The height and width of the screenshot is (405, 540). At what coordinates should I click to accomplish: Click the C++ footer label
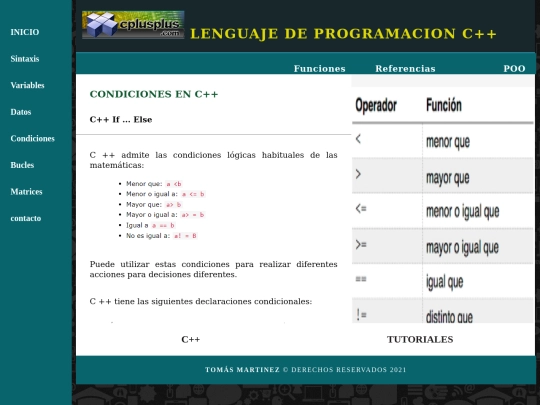pos(191,340)
